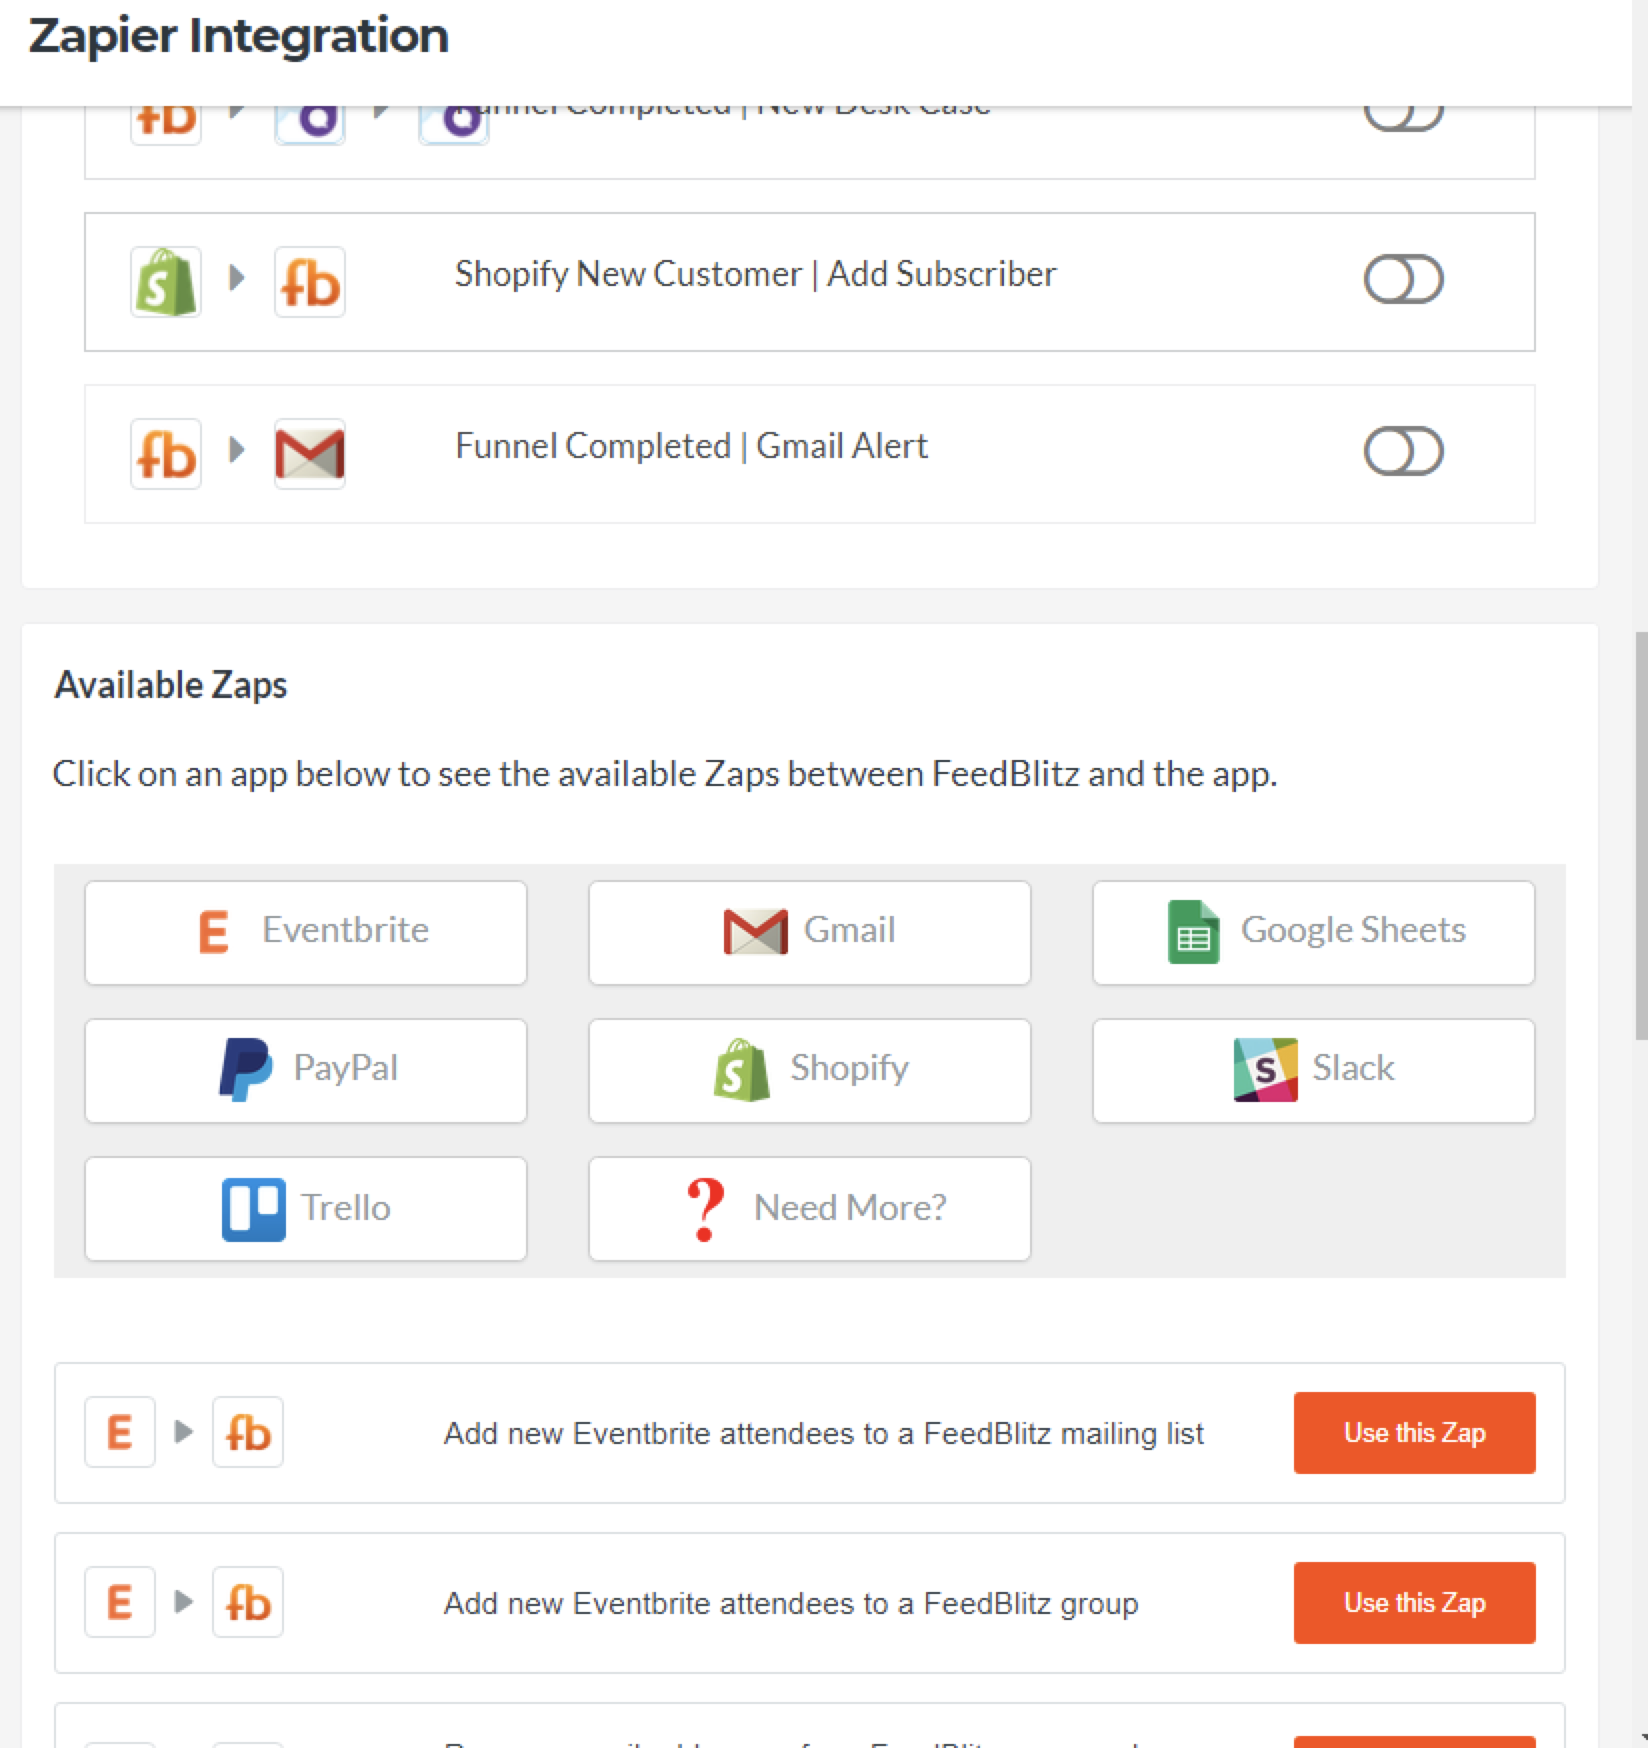Screen dimensions: 1648x1748
Task: Click the Gmail envelope logo in app grid
Action: [x=755, y=931]
